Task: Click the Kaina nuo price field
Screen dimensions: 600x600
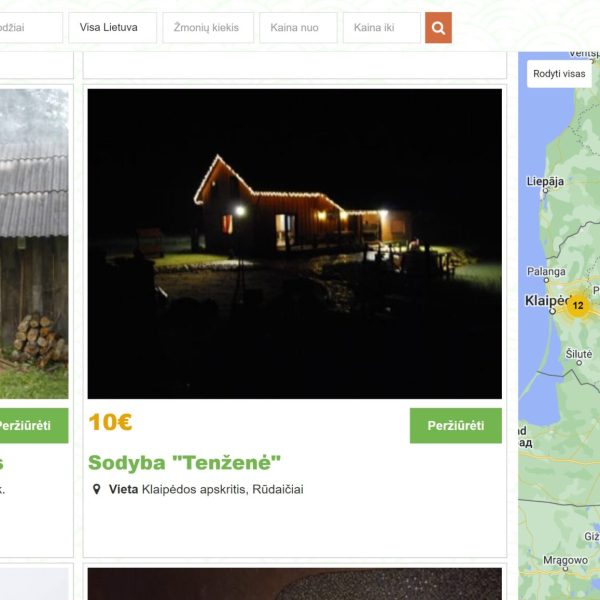Action: click(x=298, y=28)
